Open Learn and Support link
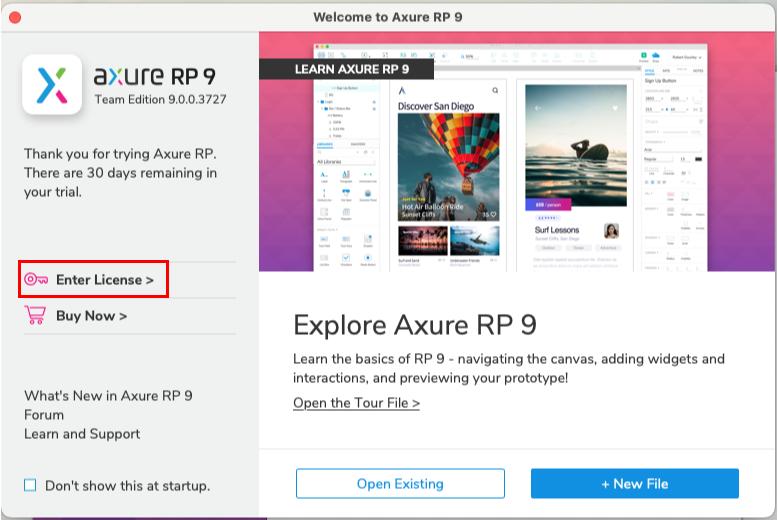The image size is (778, 520). pos(82,434)
